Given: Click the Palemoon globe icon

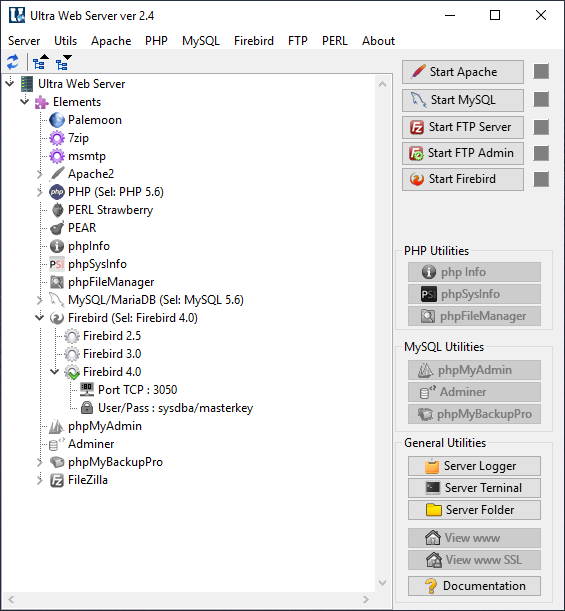Looking at the screenshot, I should point(57,120).
